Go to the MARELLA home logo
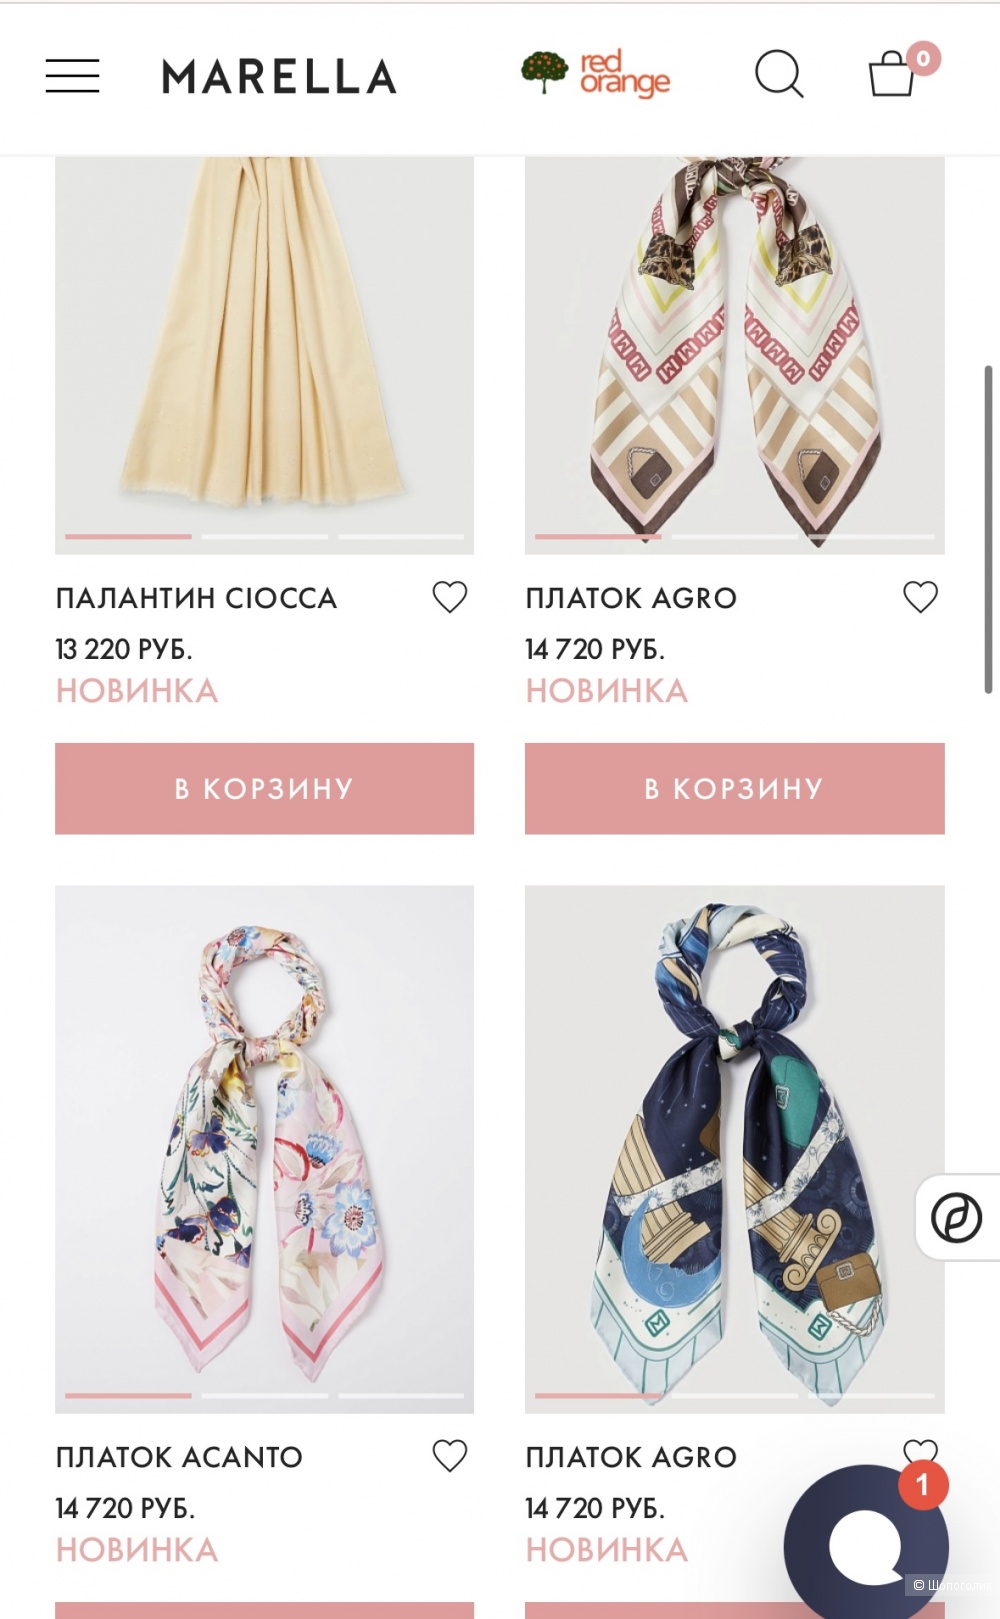Image resolution: width=1000 pixels, height=1619 pixels. pyautogui.click(x=279, y=77)
